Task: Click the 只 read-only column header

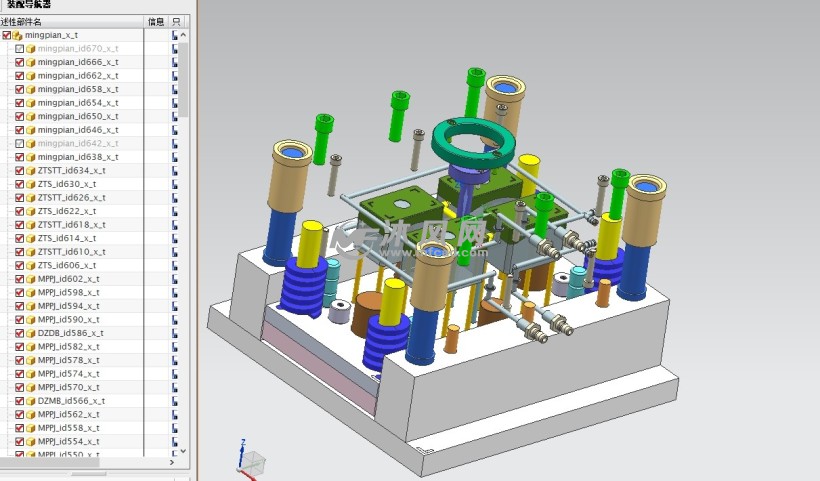Action: (176, 21)
